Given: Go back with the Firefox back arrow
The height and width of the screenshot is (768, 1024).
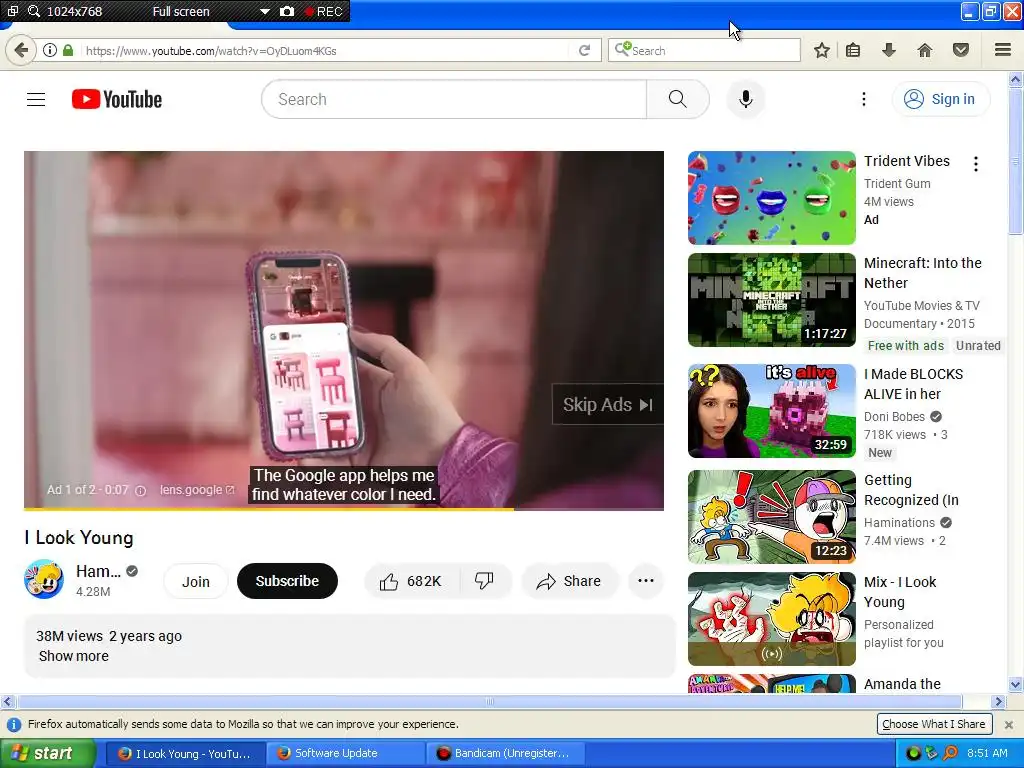Looking at the screenshot, I should click(x=22, y=50).
